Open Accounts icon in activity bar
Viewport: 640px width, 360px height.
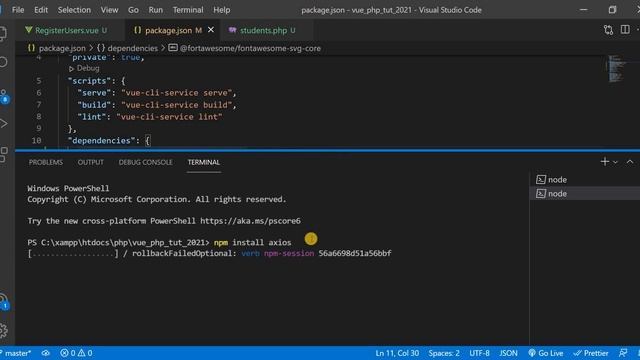pos(4,302)
